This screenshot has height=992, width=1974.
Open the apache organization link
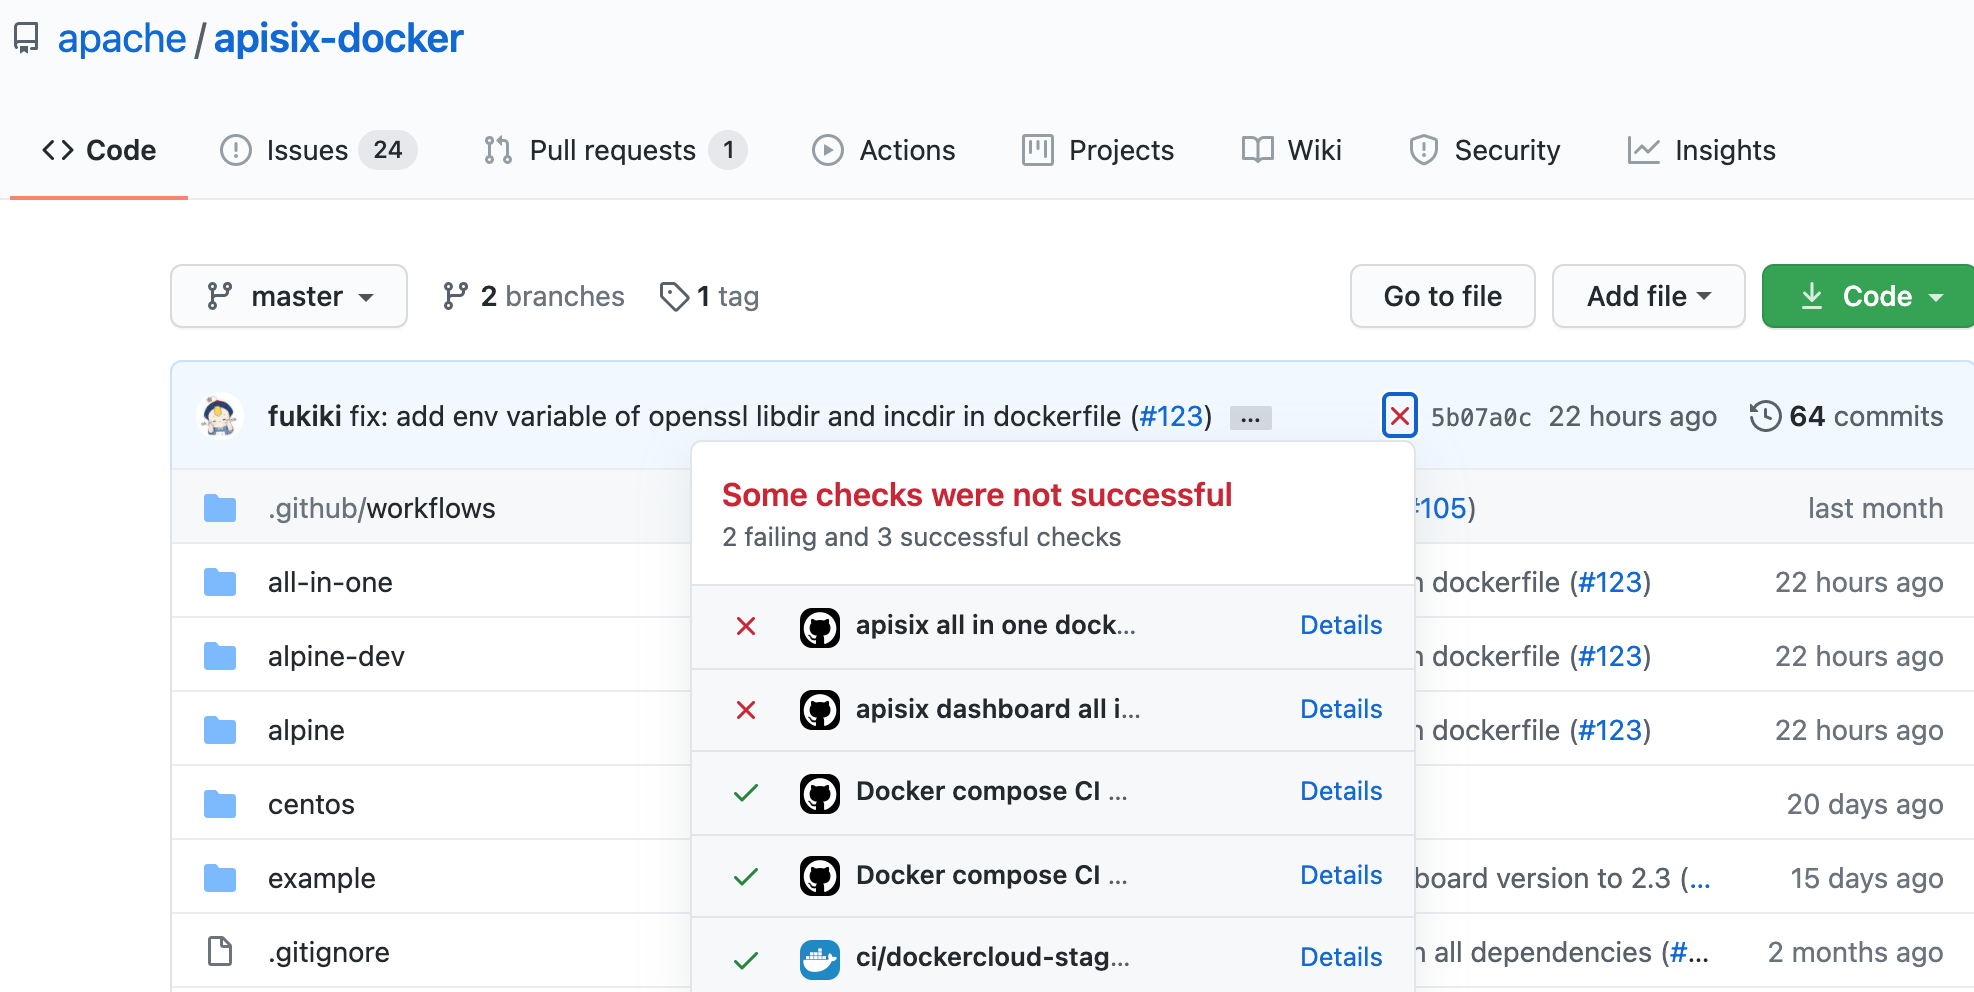tap(122, 38)
